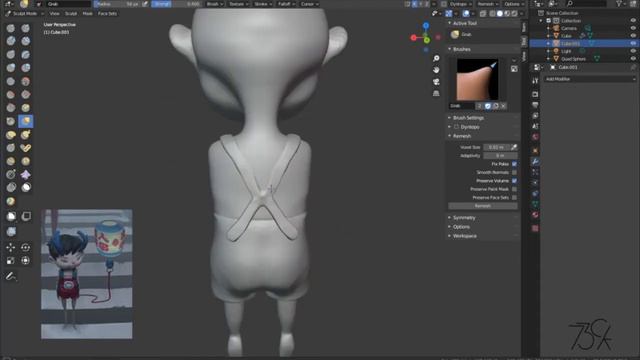Select the Pinch brush tool

(x=11, y=121)
